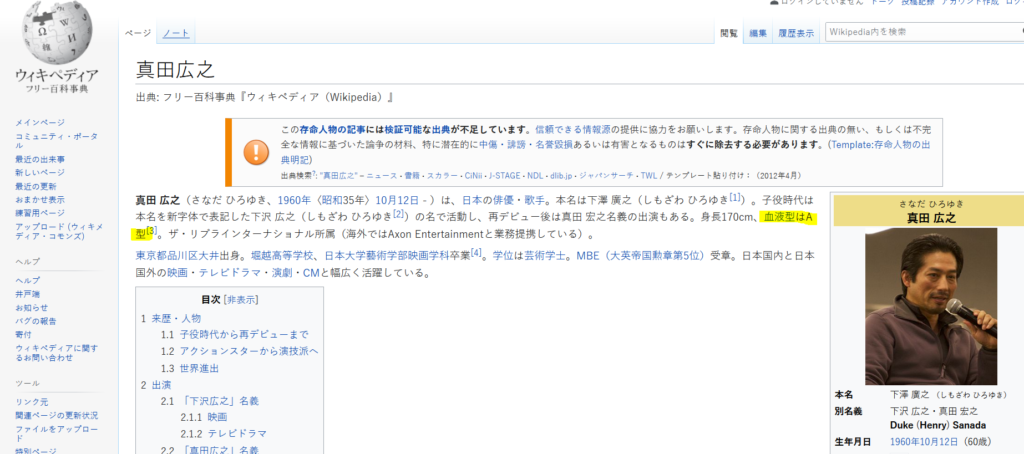Click the 寄付 donation link
This screenshot has height=454, width=1024.
click(23, 334)
